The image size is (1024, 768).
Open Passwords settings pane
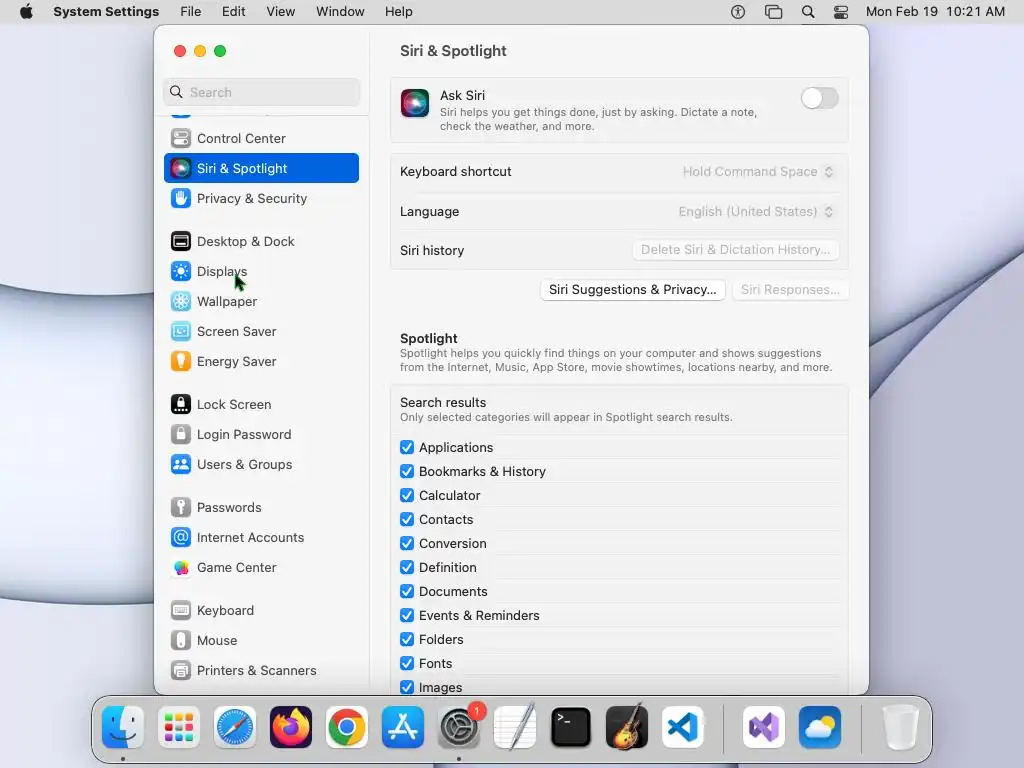pyautogui.click(x=261, y=508)
